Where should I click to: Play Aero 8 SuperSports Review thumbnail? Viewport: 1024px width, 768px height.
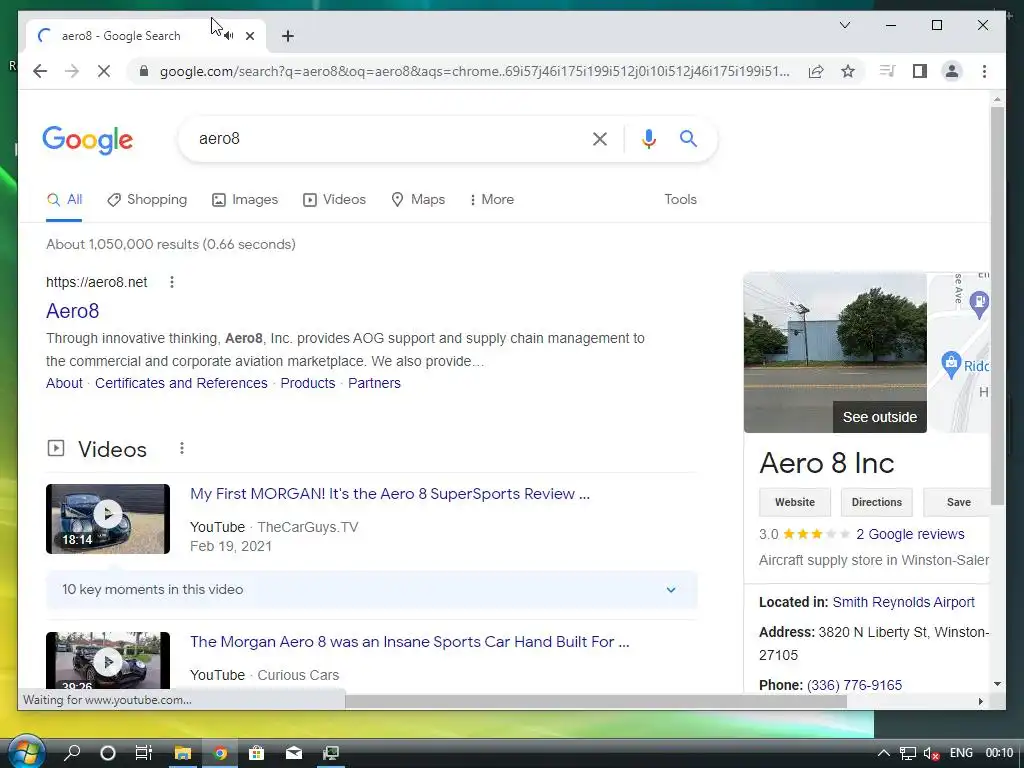[108, 519]
